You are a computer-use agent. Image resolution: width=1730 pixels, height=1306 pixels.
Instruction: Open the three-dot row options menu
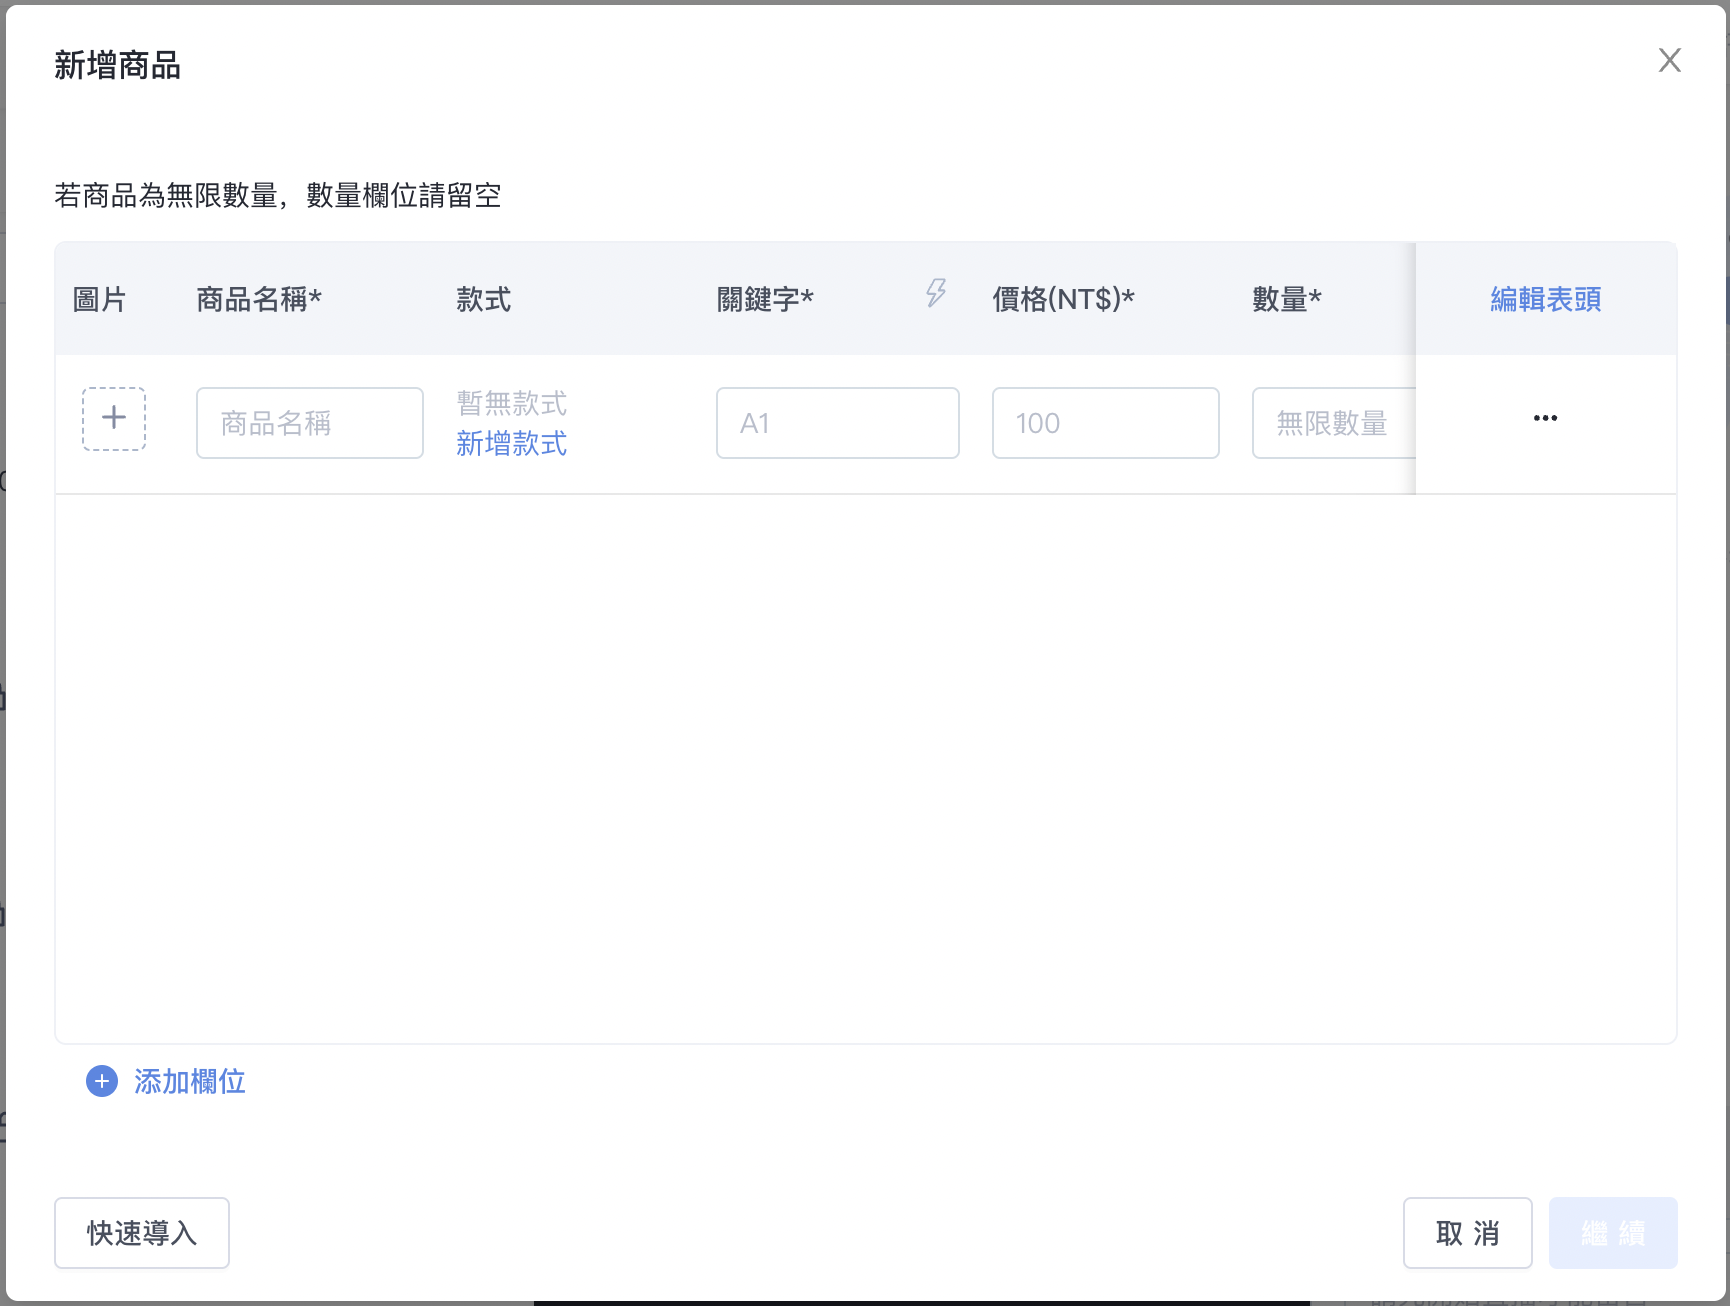1545,418
